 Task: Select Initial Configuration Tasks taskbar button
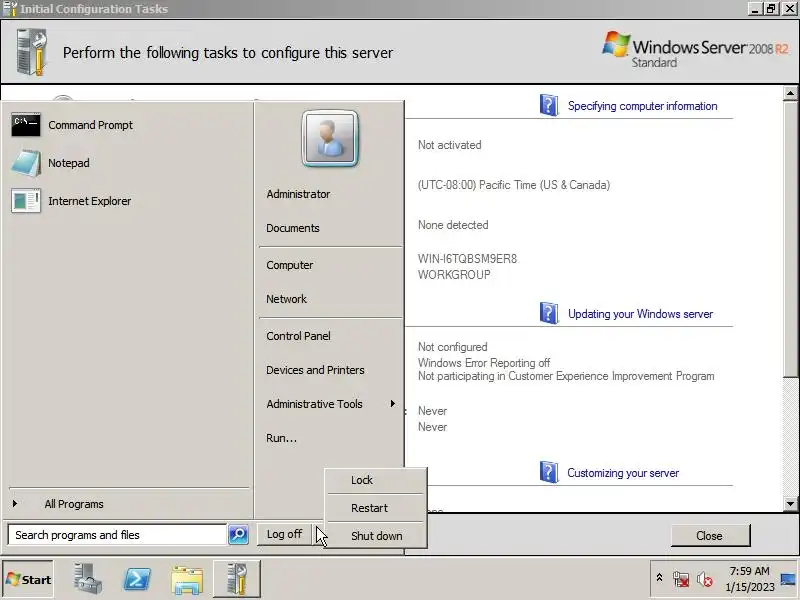[237, 579]
